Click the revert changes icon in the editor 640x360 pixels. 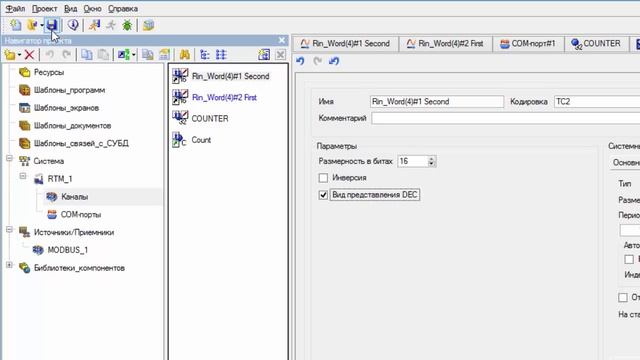(334, 61)
